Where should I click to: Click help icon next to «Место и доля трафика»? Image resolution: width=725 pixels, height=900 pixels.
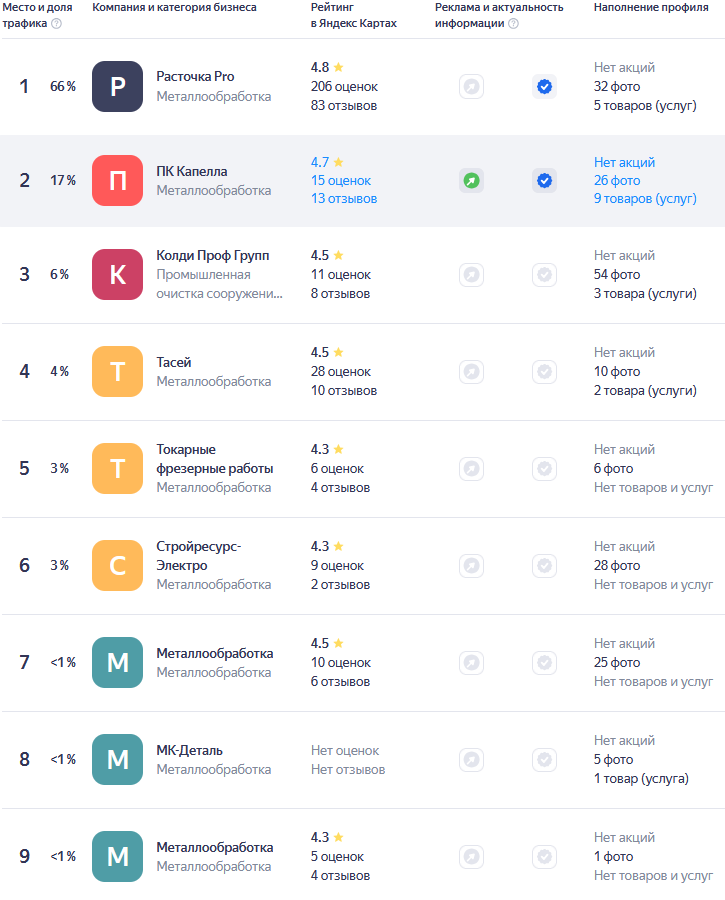coord(56,24)
